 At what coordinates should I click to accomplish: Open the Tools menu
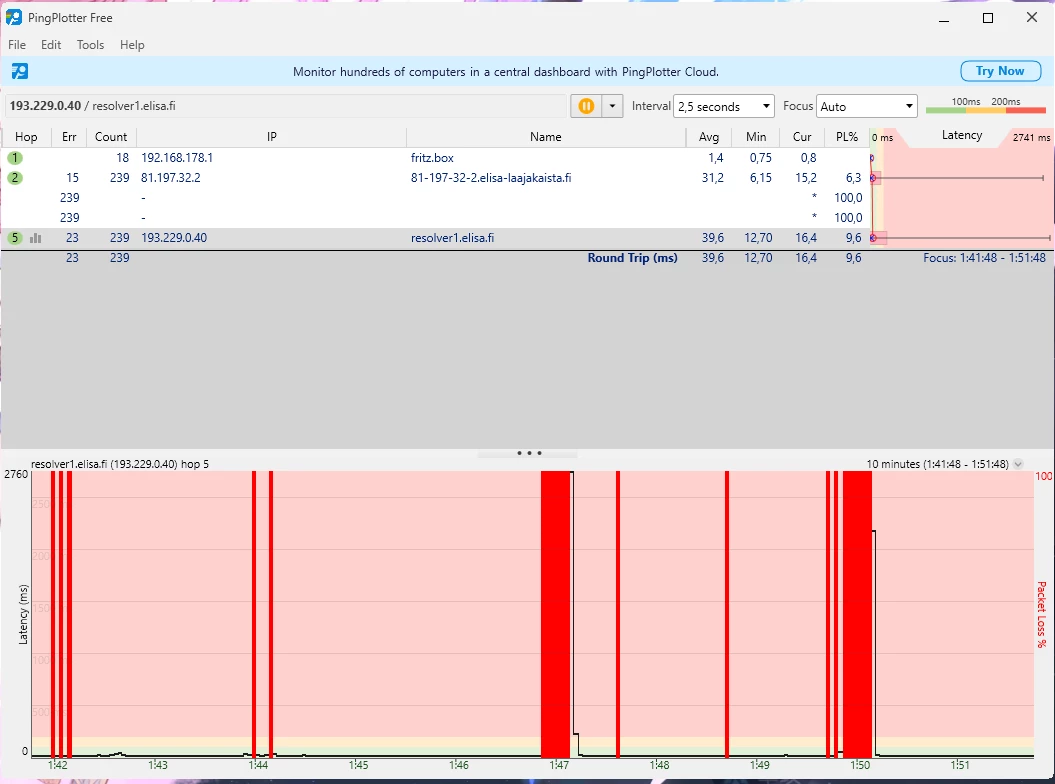(x=90, y=45)
